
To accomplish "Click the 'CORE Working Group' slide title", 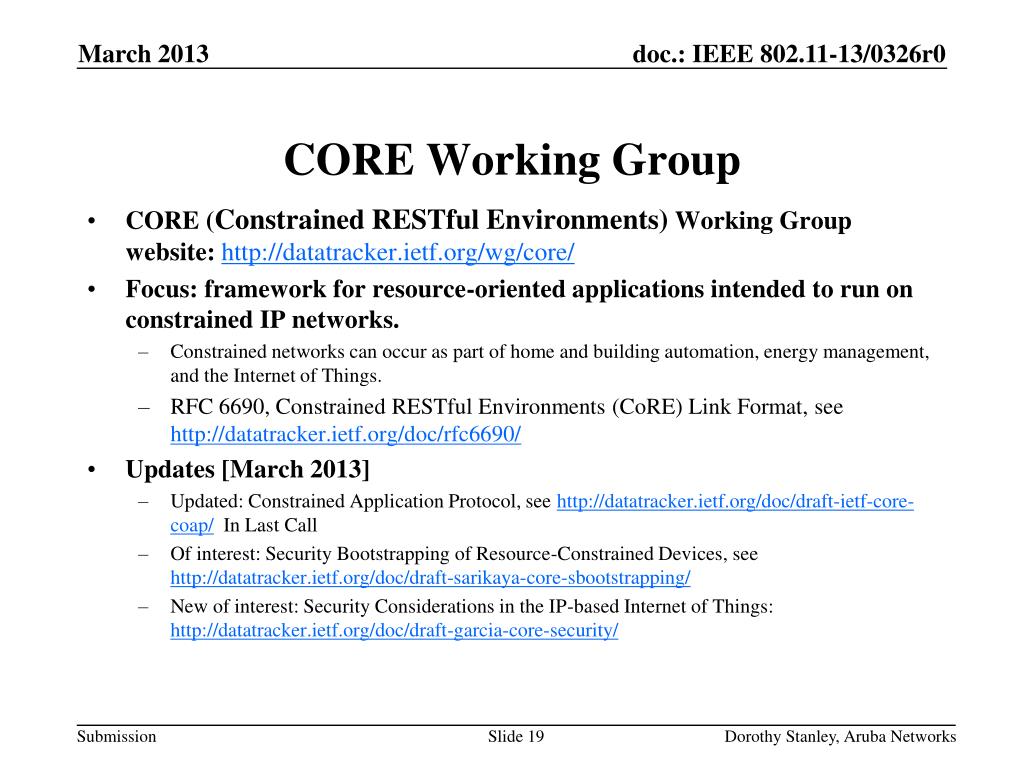I will (512, 160).
